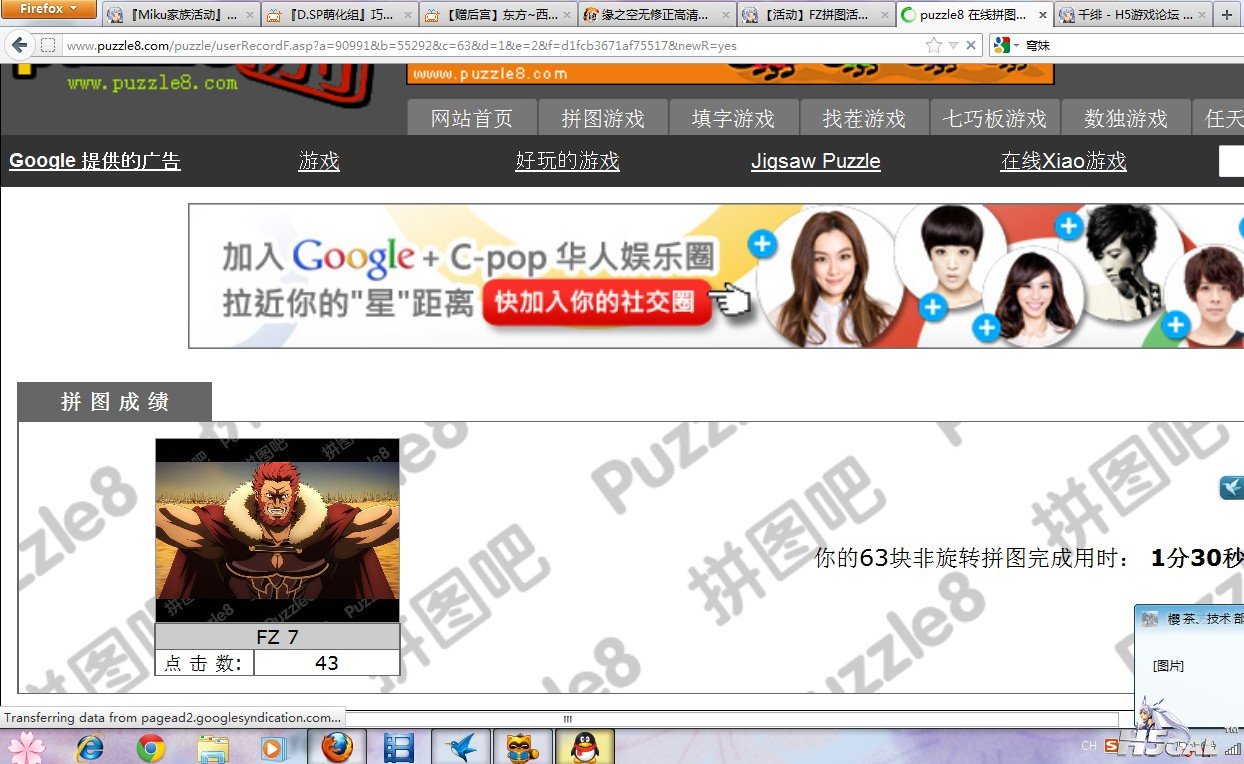1244x764 pixels.
Task: Follow the 游戏 ad link
Action: pos(319,161)
